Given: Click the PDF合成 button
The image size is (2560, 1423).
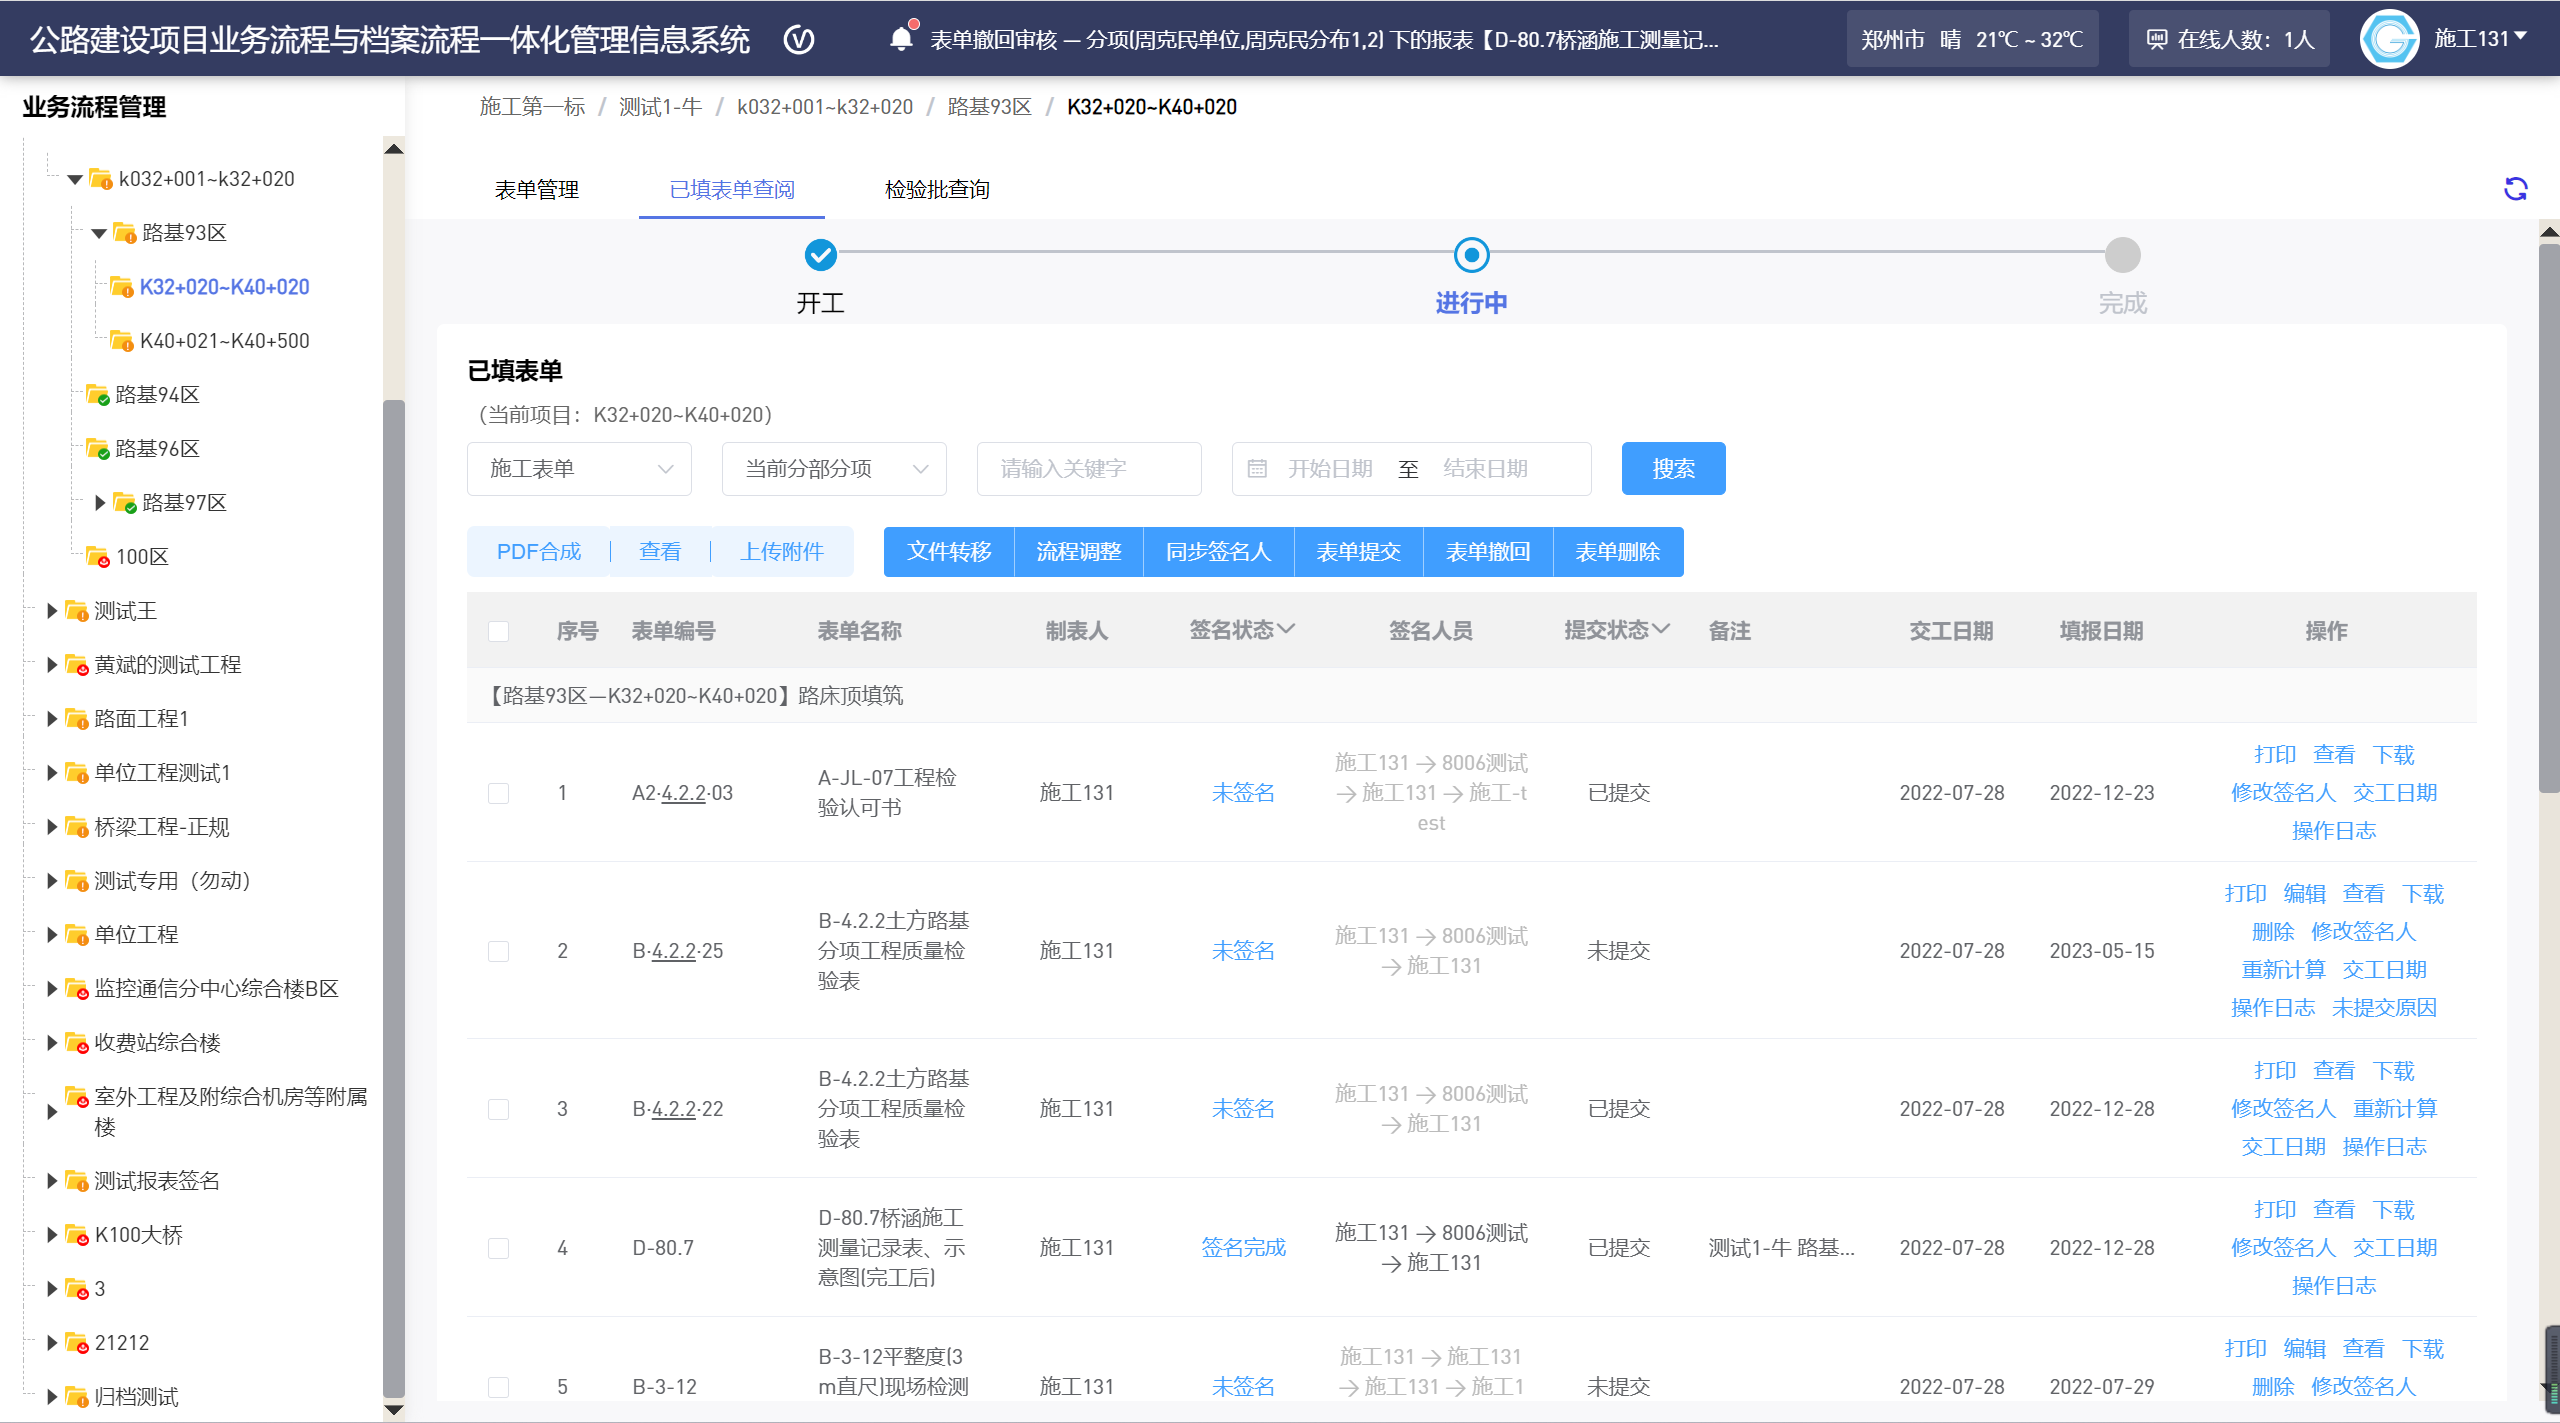Looking at the screenshot, I should 539,552.
